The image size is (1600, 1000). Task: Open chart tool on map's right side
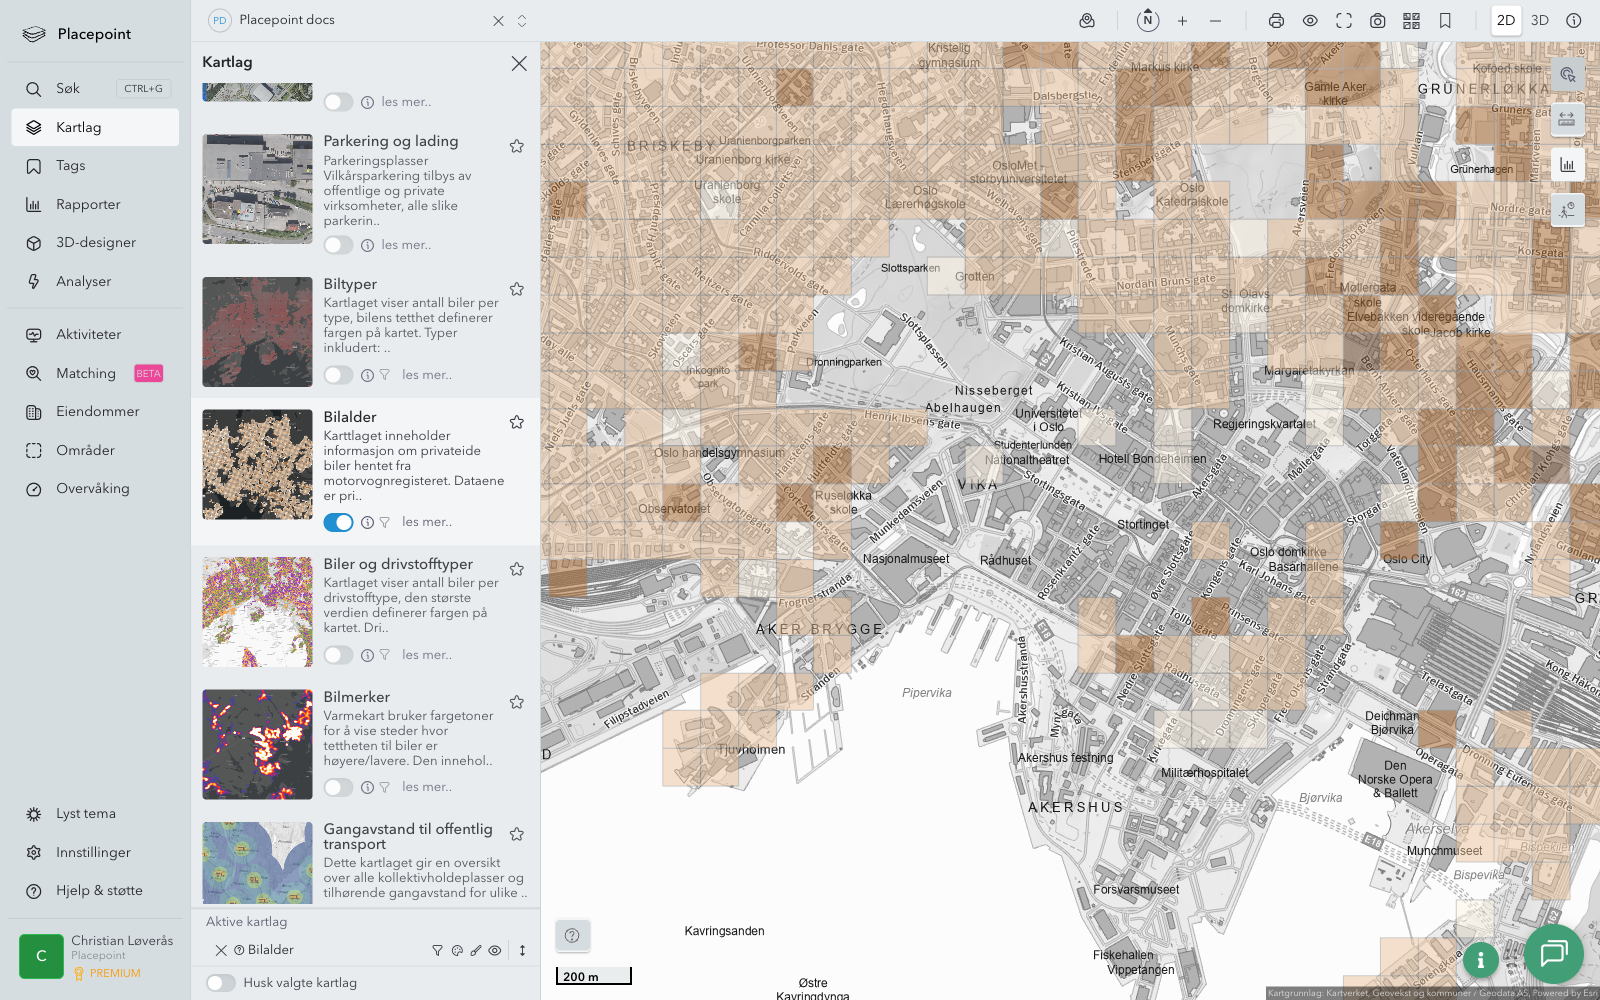point(1567,166)
